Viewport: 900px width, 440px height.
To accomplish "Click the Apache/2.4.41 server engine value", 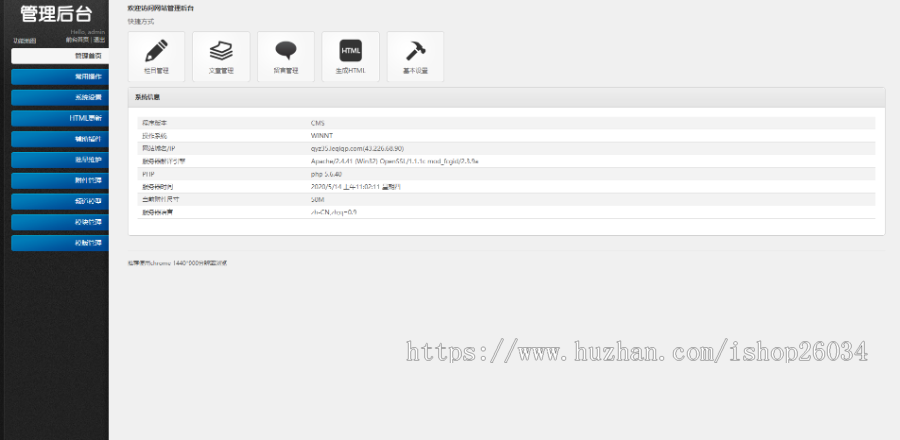I will coord(394,161).
